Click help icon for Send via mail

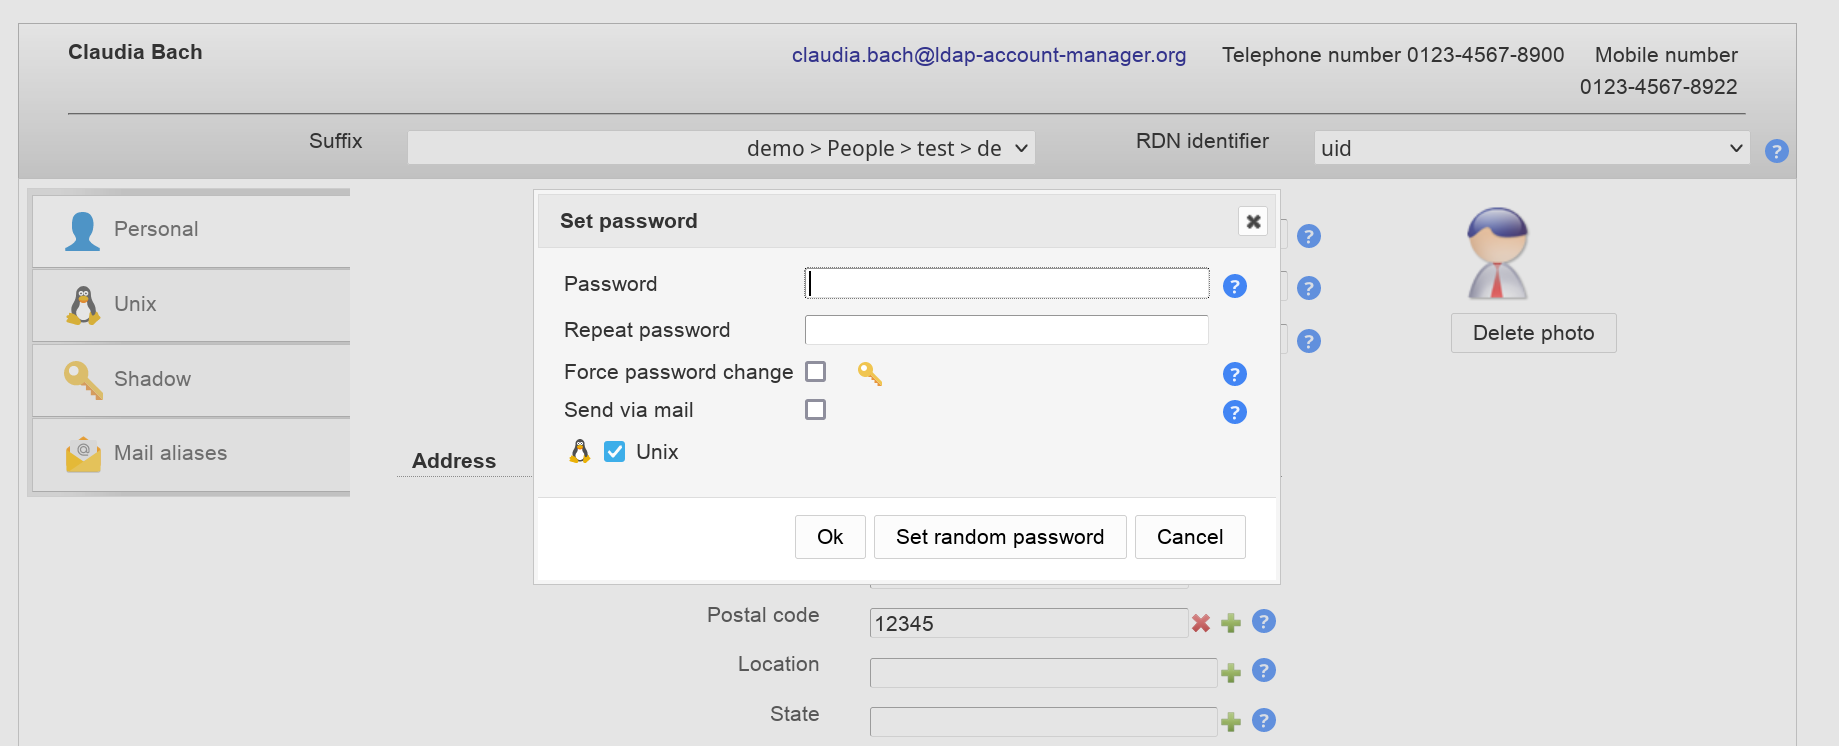pyautogui.click(x=1235, y=412)
